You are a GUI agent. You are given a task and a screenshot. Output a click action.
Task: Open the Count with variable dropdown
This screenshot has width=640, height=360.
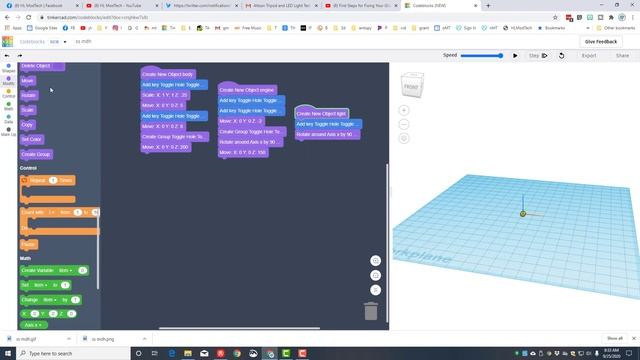(51, 213)
